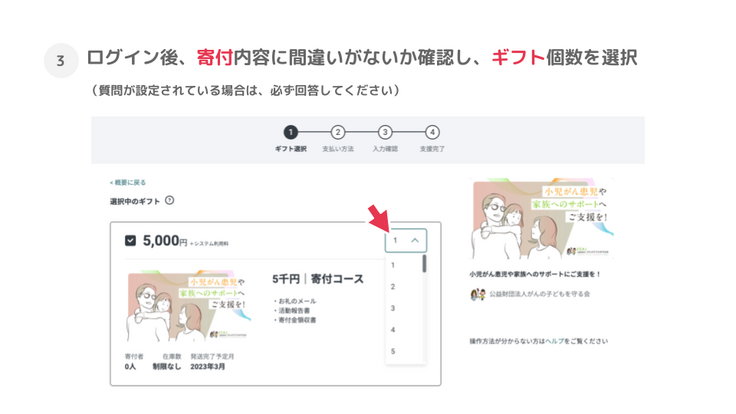Select quantity 4 from the list
The image size is (736, 414).
tap(394, 330)
